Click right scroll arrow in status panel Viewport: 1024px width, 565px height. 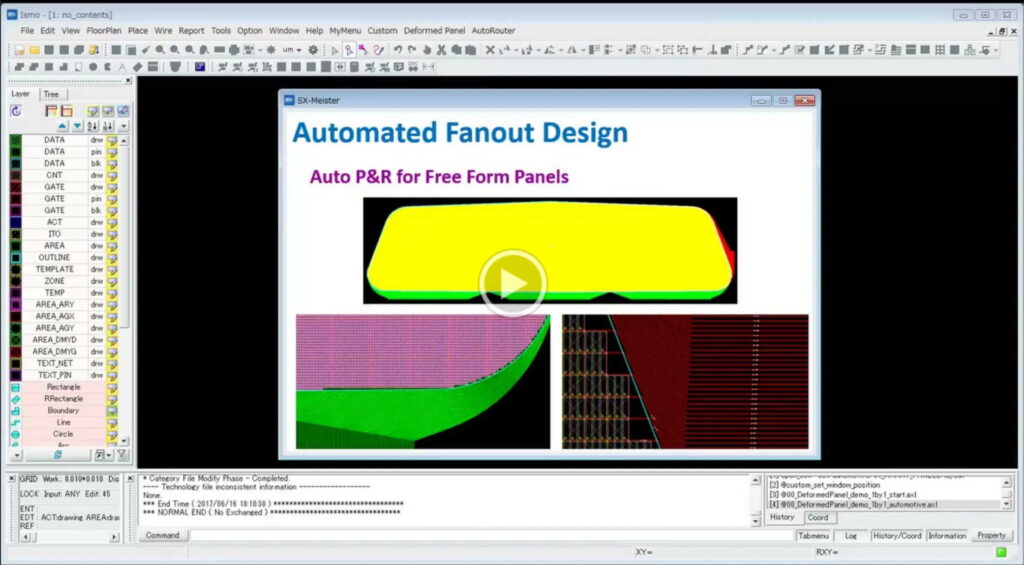coord(114,537)
